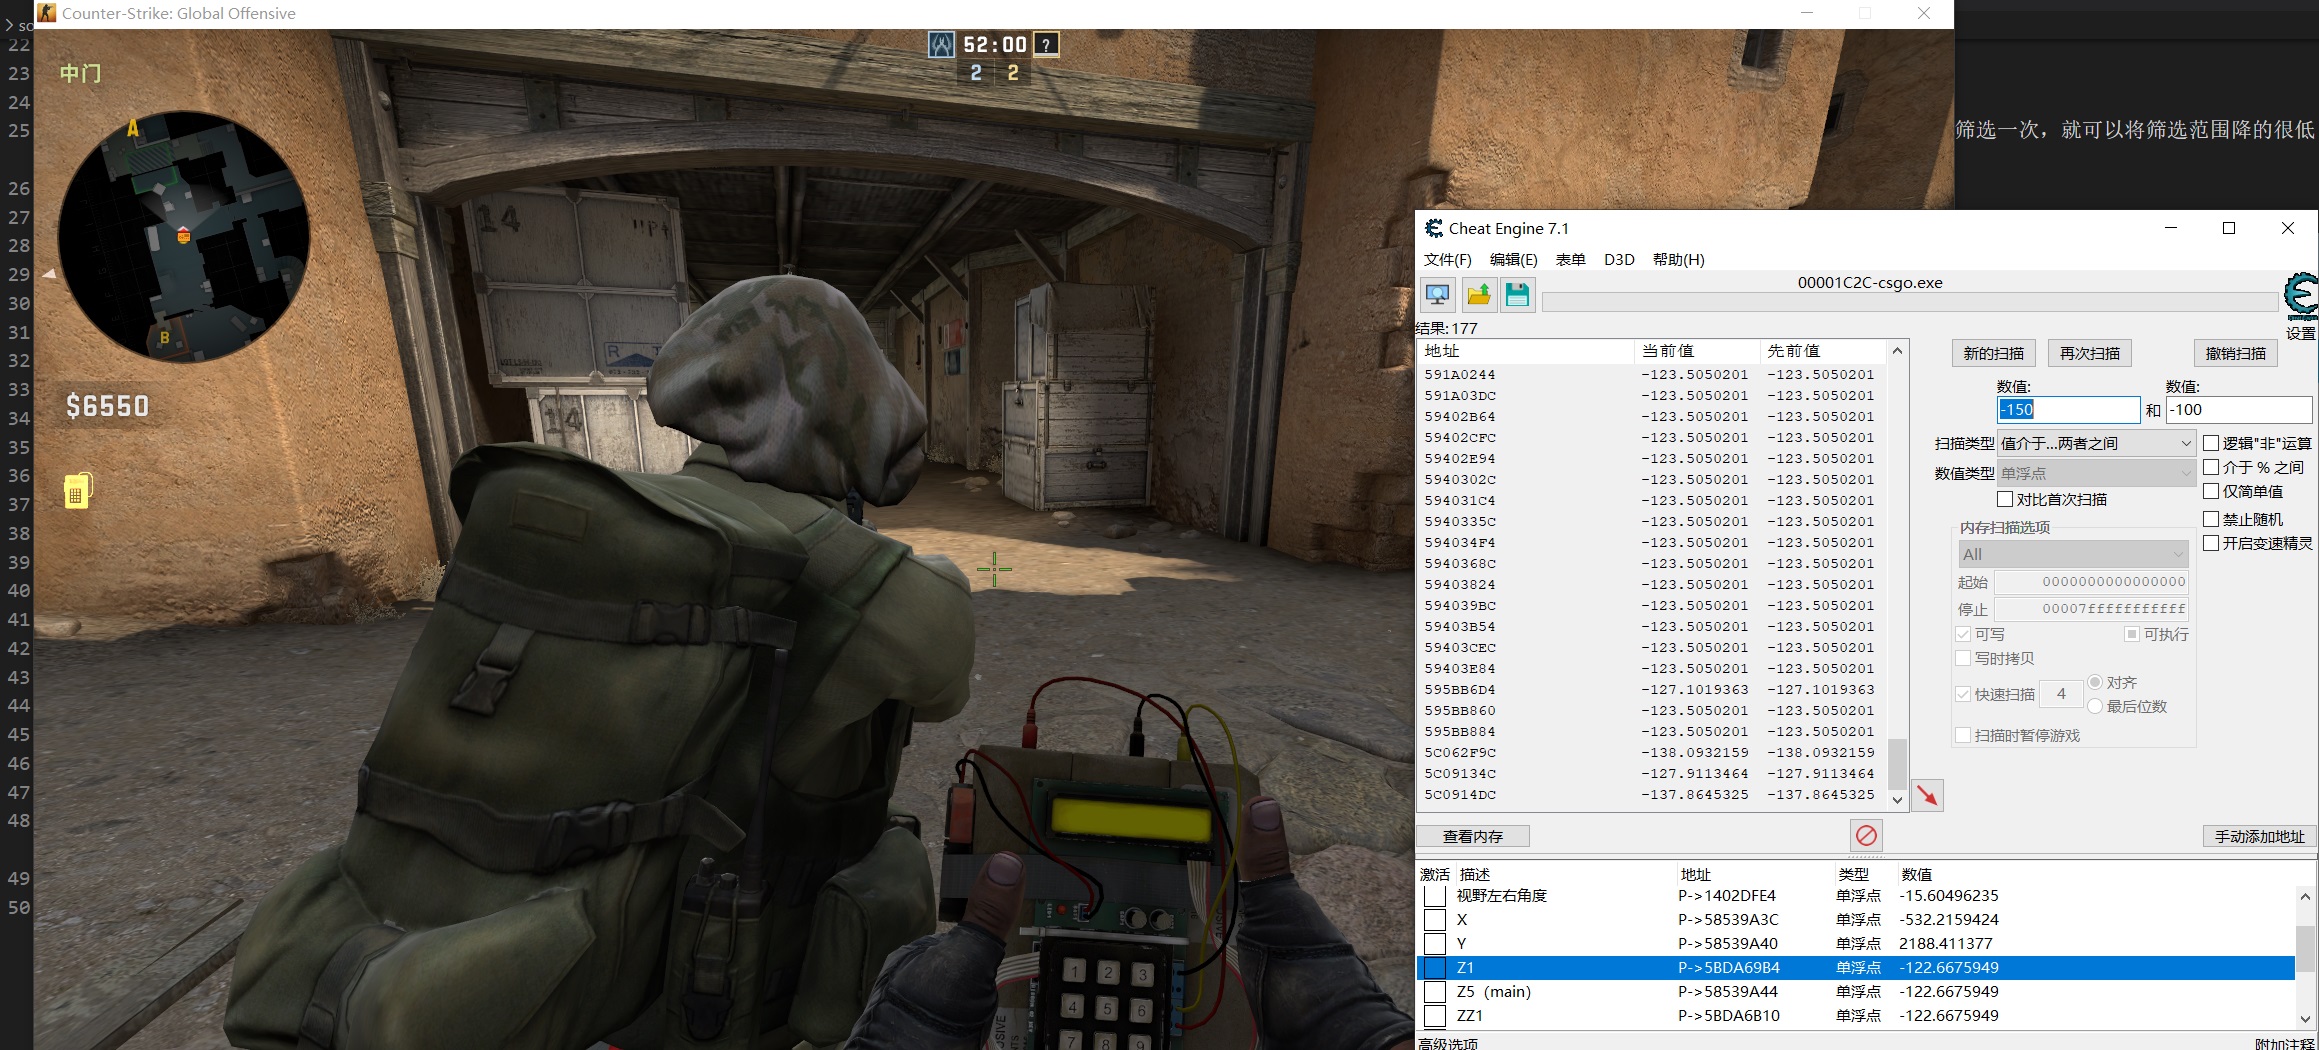
Task: Click the 新的扫描 button
Action: [x=1993, y=353]
